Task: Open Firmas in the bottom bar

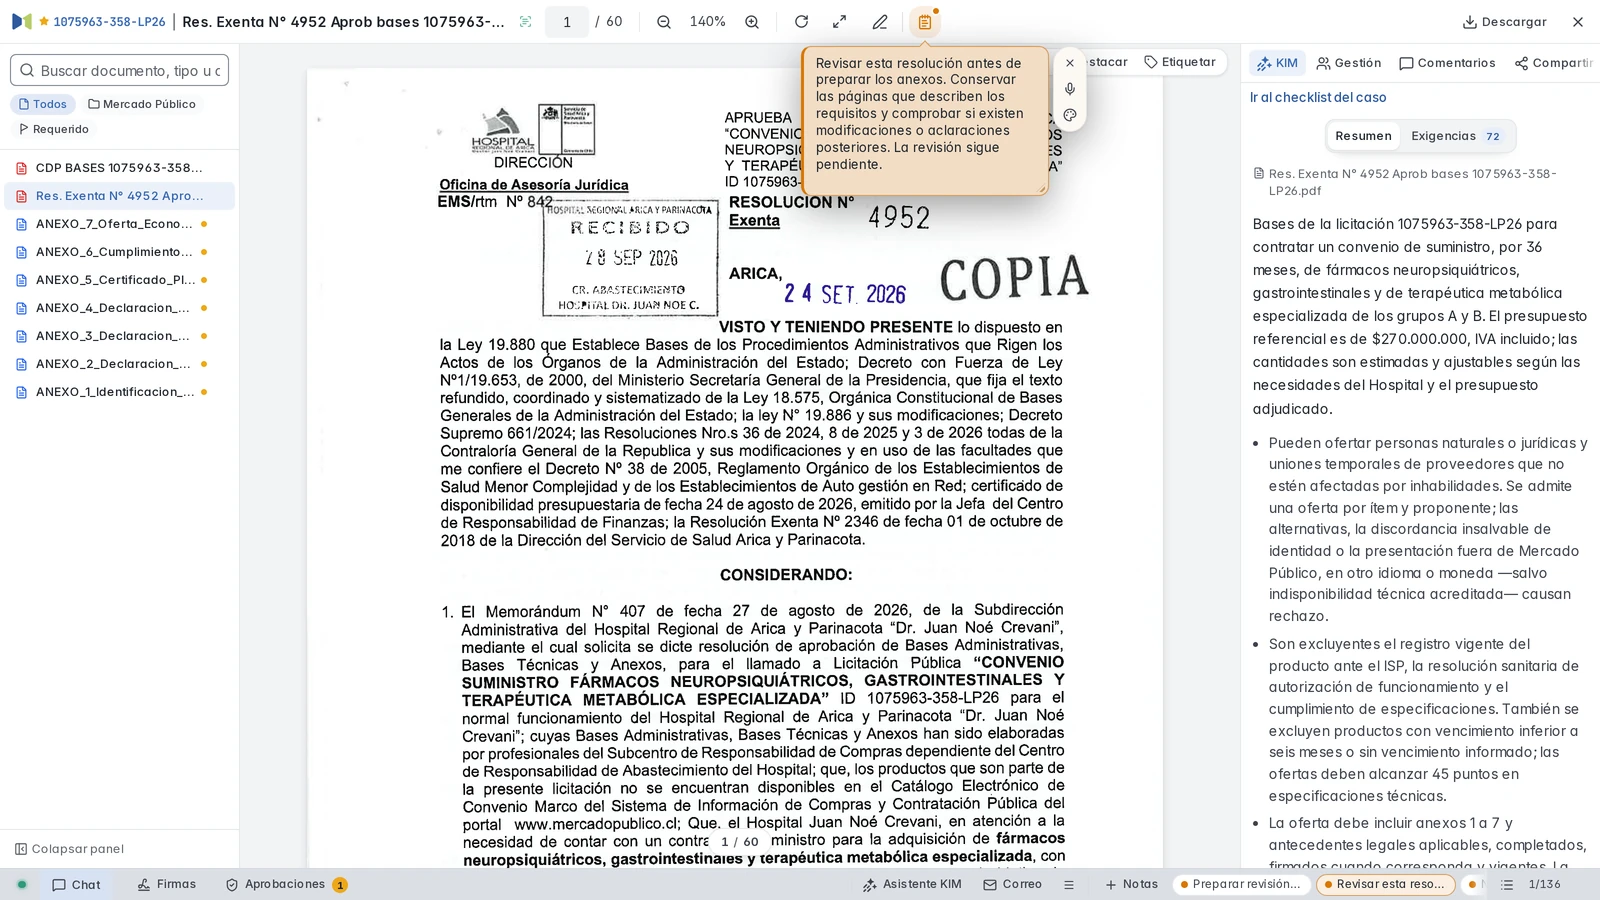Action: point(167,885)
